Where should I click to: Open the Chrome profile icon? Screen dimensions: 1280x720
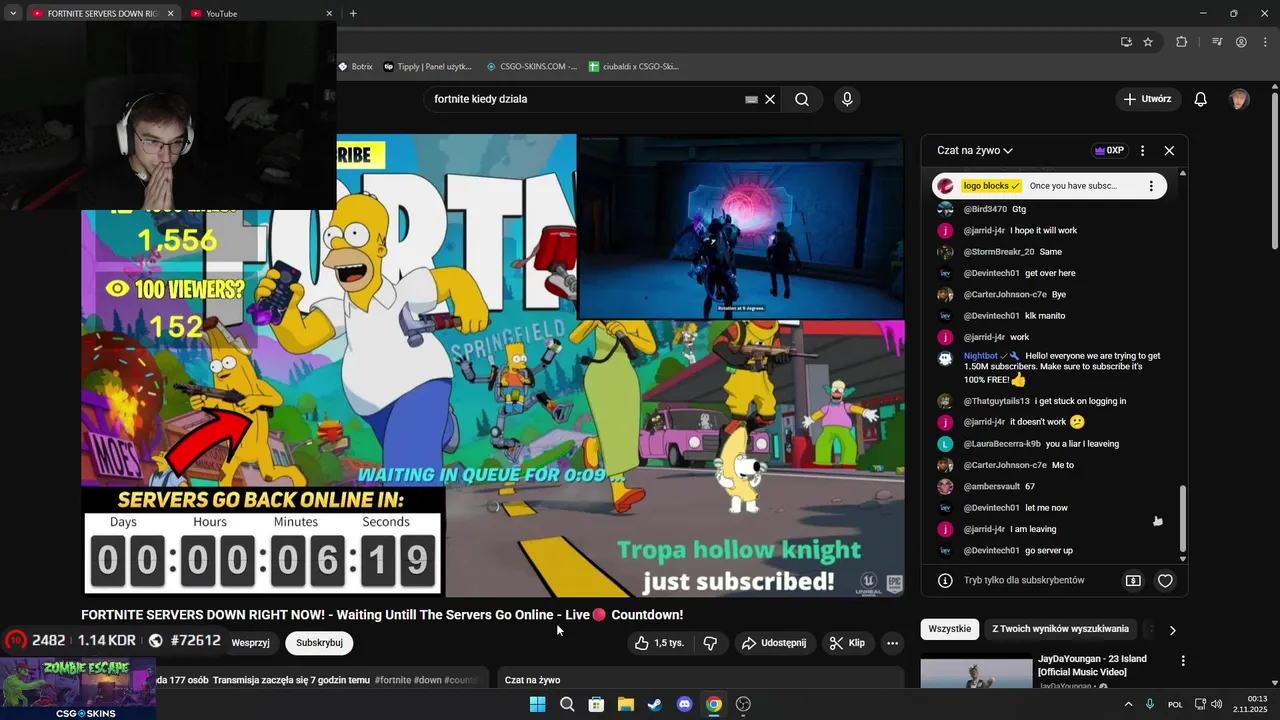(1241, 42)
